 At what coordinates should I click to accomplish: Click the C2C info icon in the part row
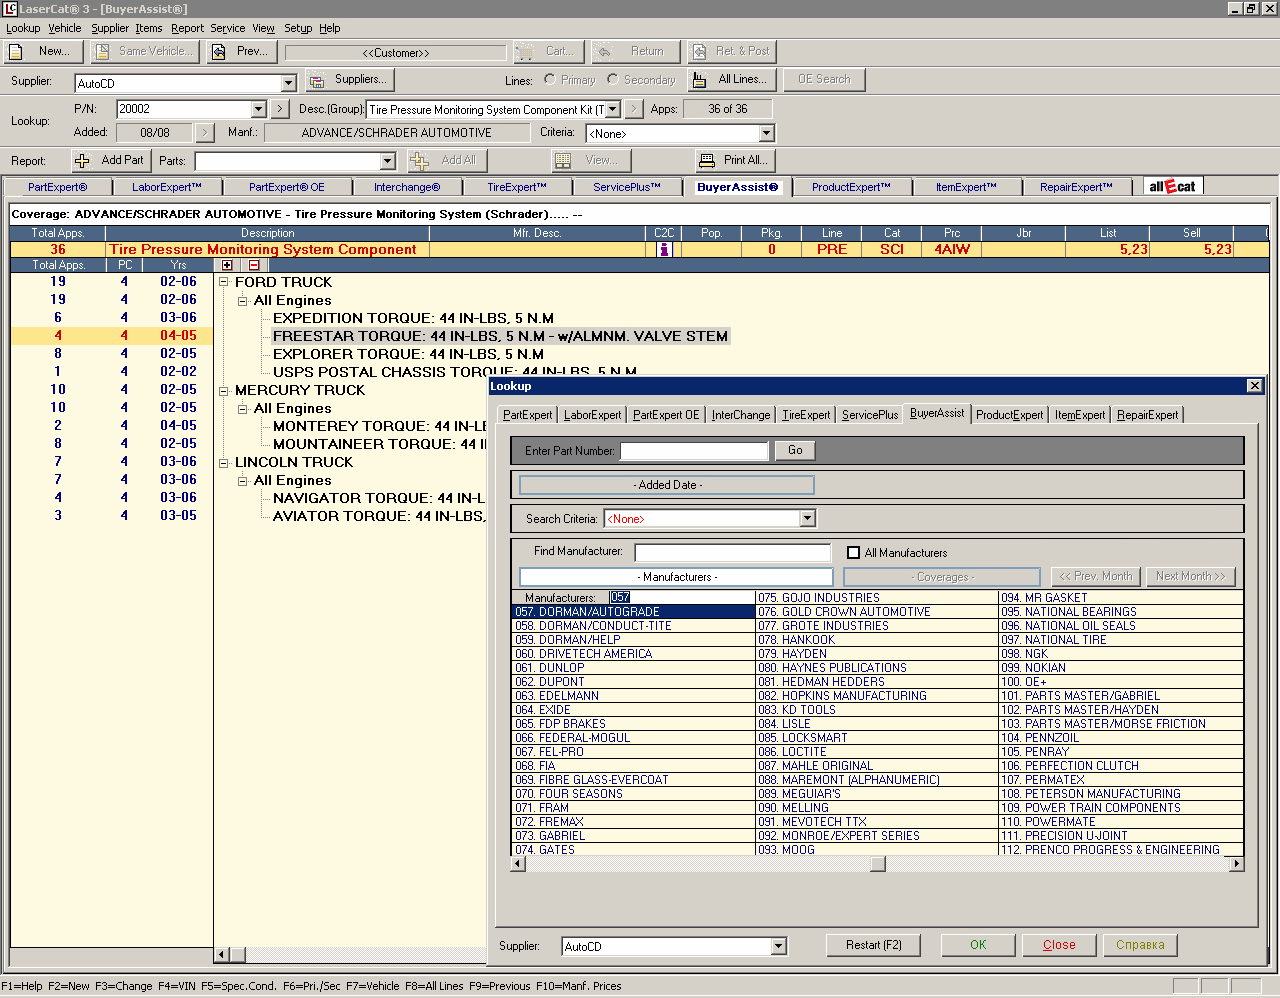pyautogui.click(x=664, y=250)
